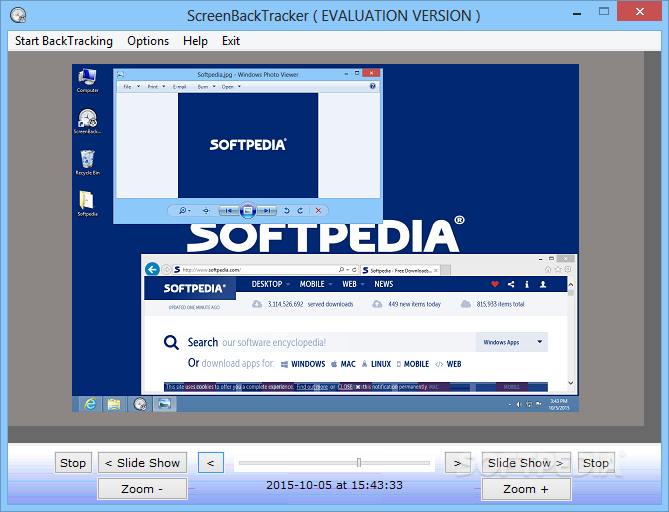Click the refresh icon in browser address bar

click(354, 270)
